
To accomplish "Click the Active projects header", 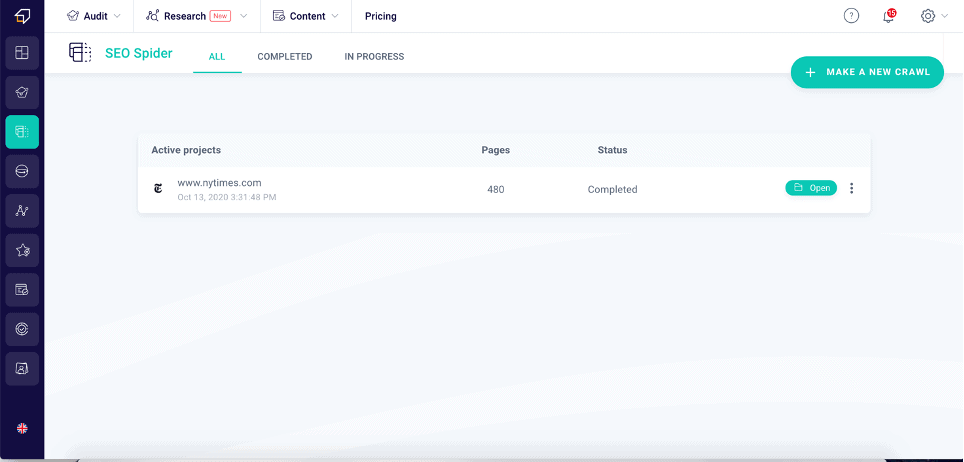I will [186, 150].
